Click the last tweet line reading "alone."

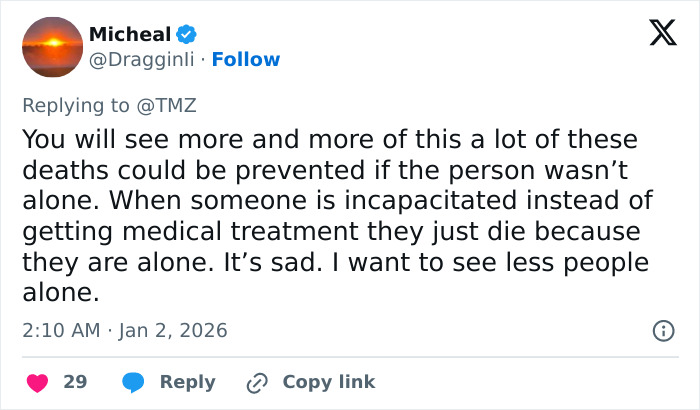click(61, 293)
